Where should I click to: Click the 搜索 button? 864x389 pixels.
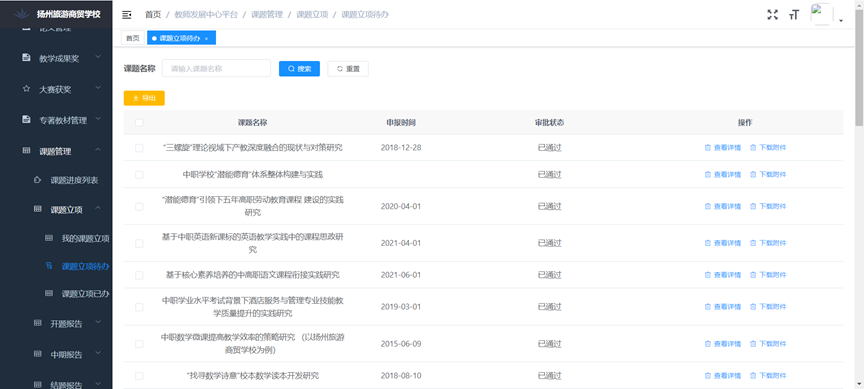click(x=299, y=68)
